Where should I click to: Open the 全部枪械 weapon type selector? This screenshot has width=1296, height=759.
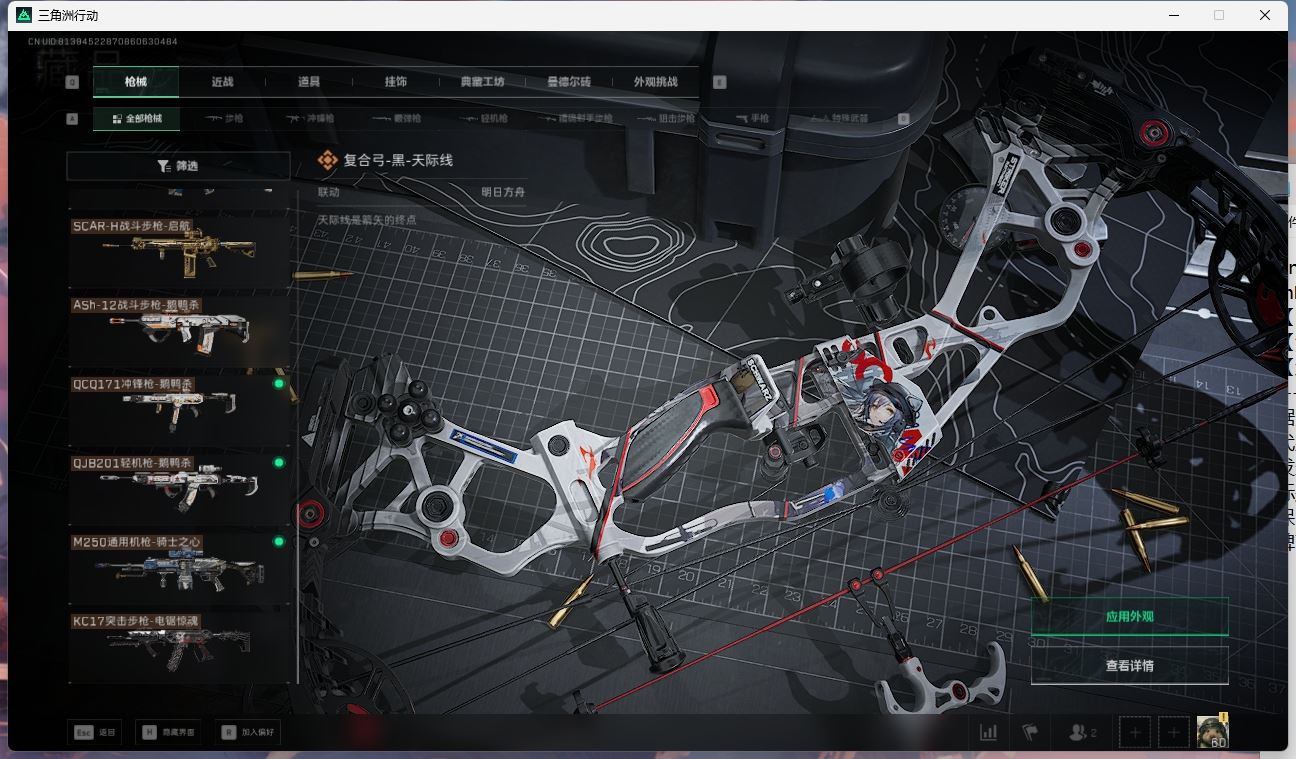click(136, 117)
